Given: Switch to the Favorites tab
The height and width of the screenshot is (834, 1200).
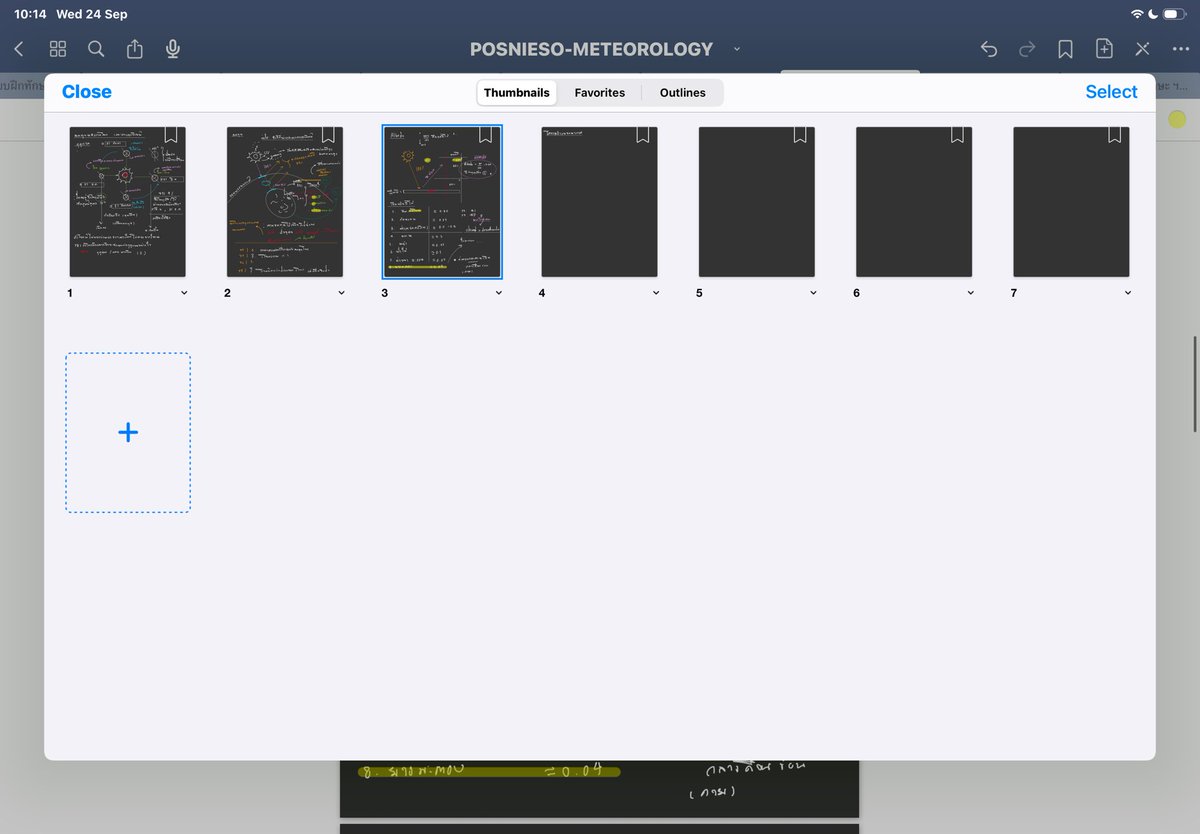Looking at the screenshot, I should click(599, 92).
